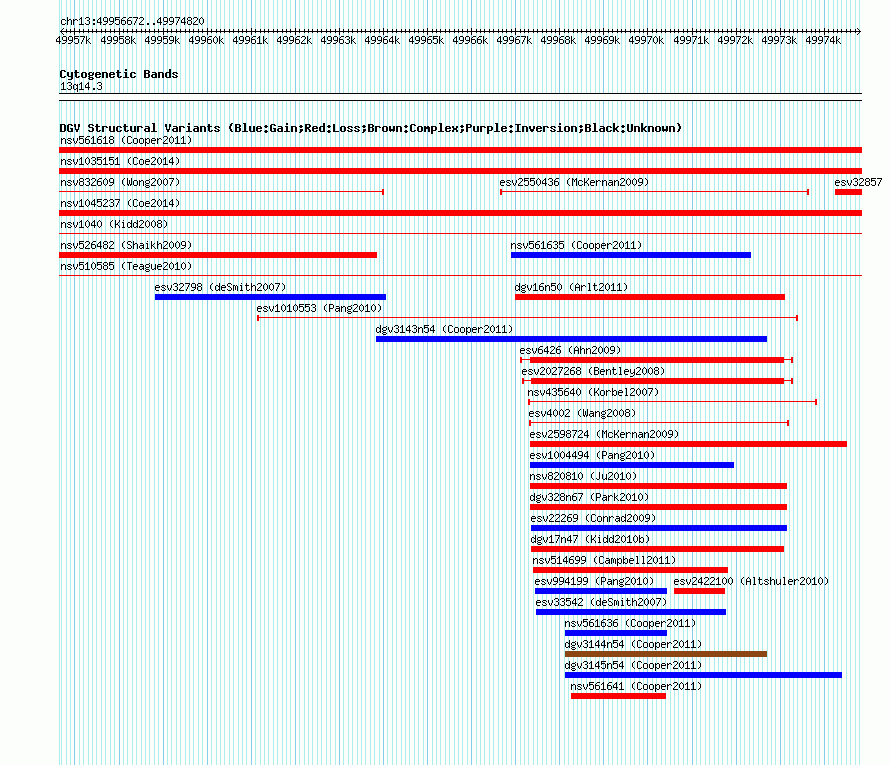890x765 pixels.
Task: Click the blue nsv561635 gain bar
Action: point(631,255)
